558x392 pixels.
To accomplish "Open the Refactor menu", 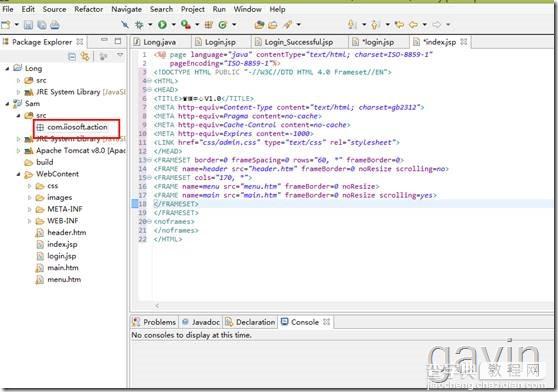I will (89, 9).
